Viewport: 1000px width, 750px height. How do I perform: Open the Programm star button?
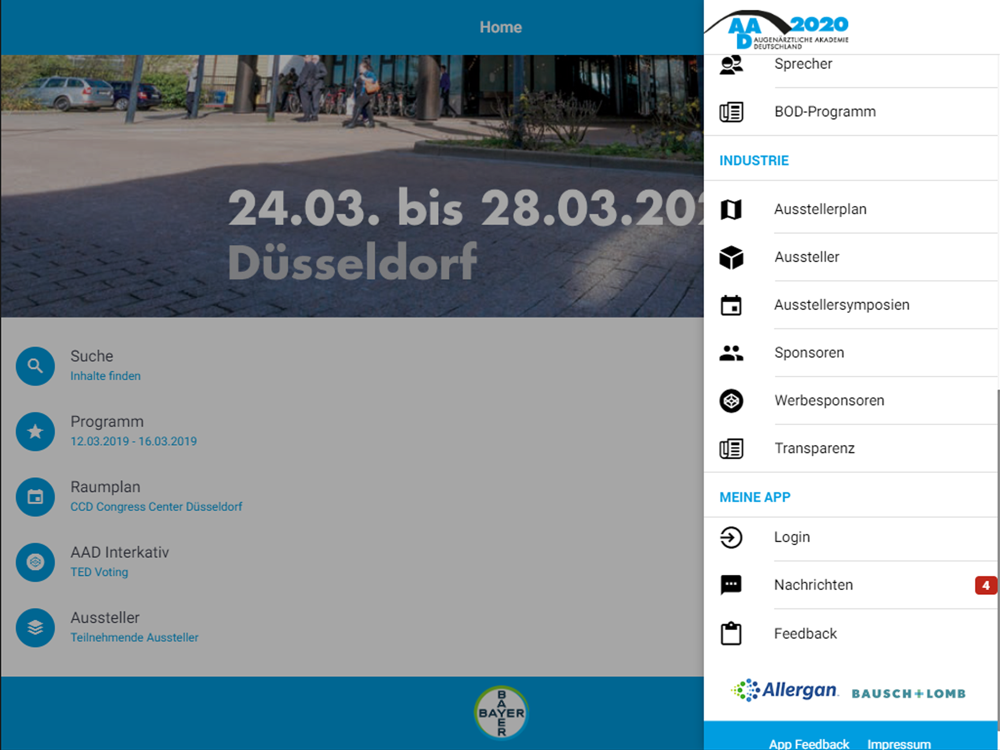[35, 432]
